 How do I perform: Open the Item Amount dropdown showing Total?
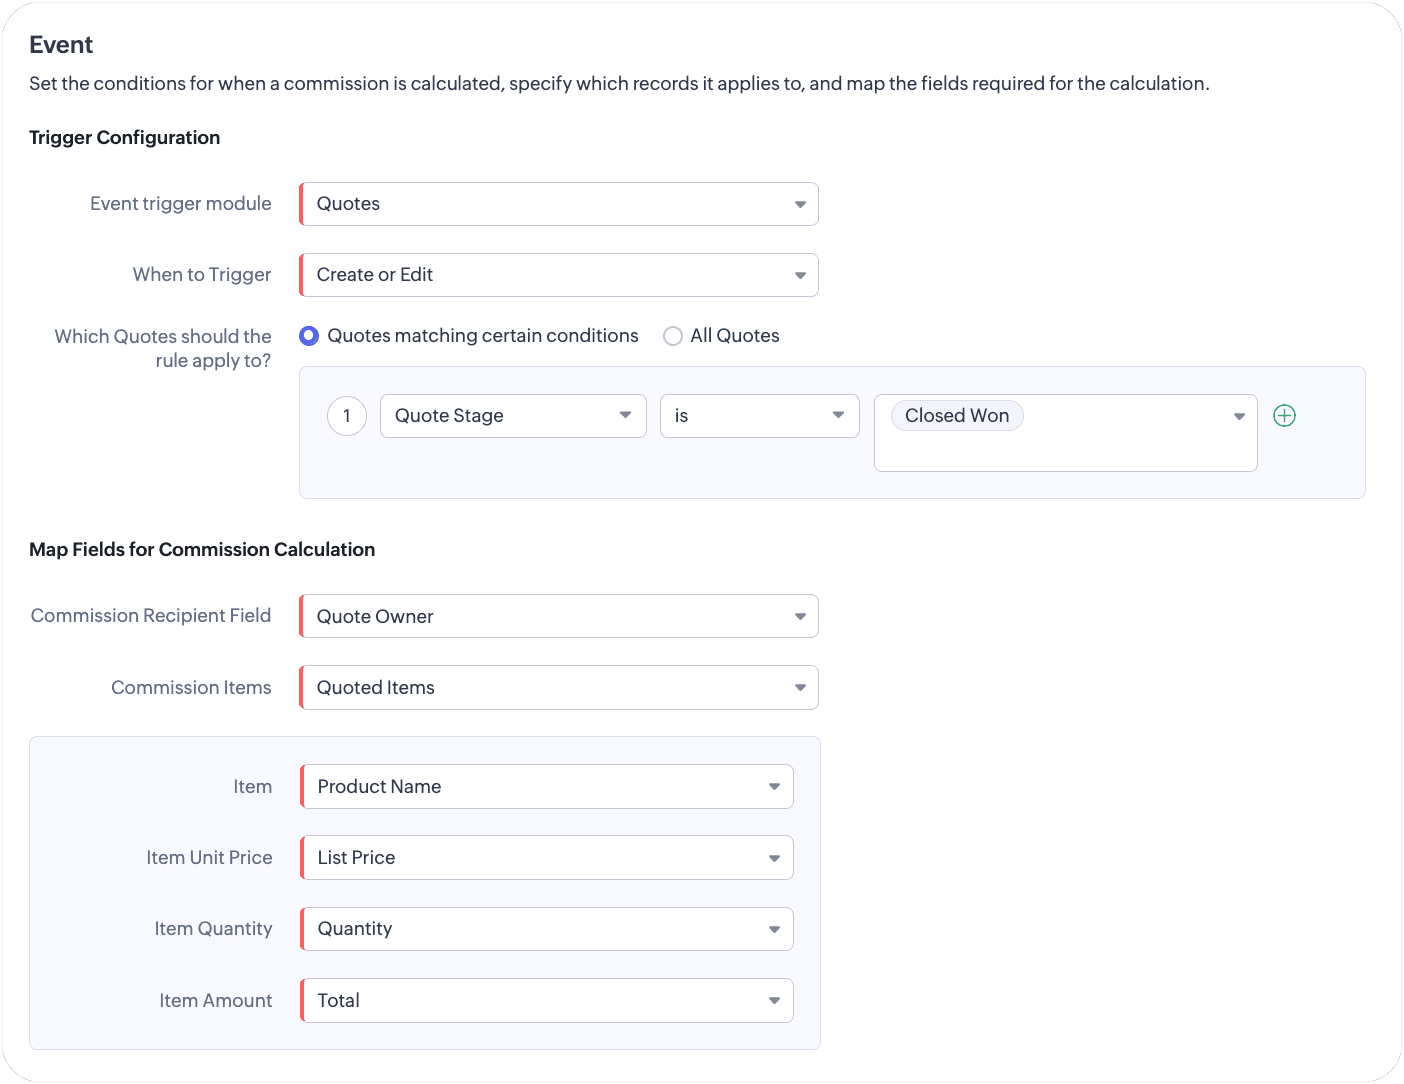pos(547,1001)
